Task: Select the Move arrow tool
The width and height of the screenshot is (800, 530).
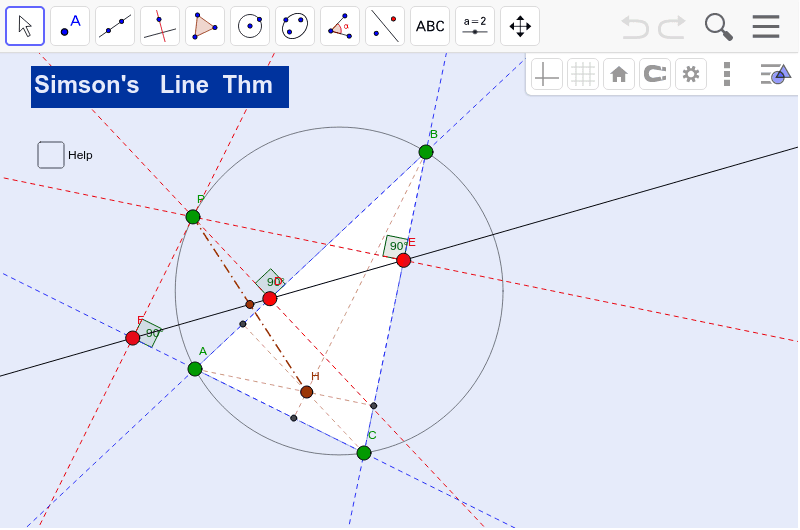Action: (25, 26)
